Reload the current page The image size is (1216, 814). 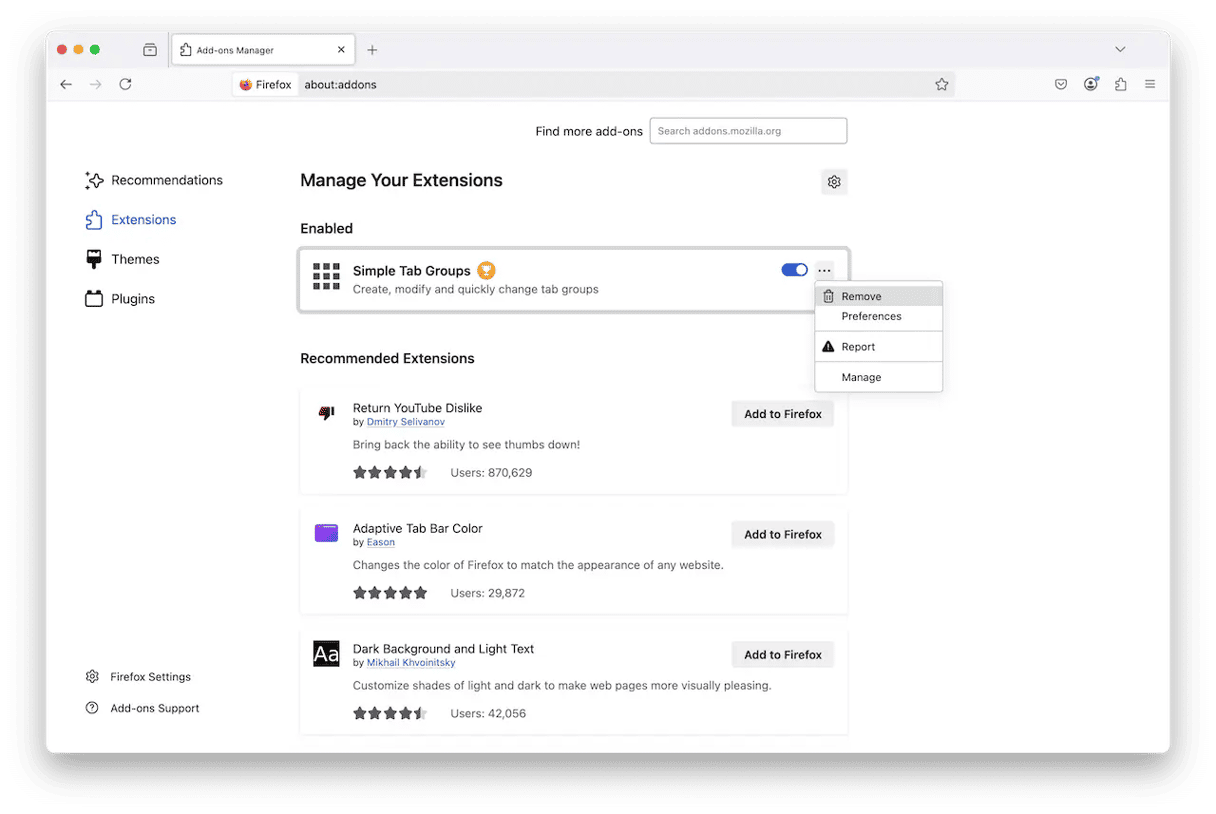tap(125, 85)
